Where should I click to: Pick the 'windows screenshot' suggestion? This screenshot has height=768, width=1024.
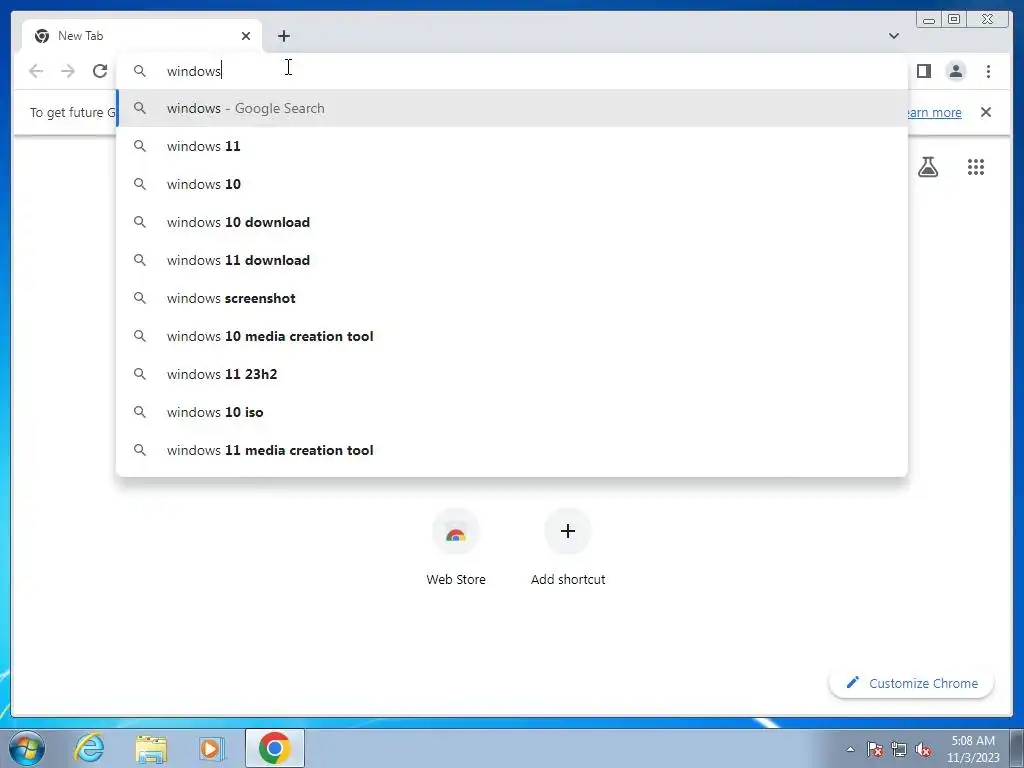click(x=512, y=298)
